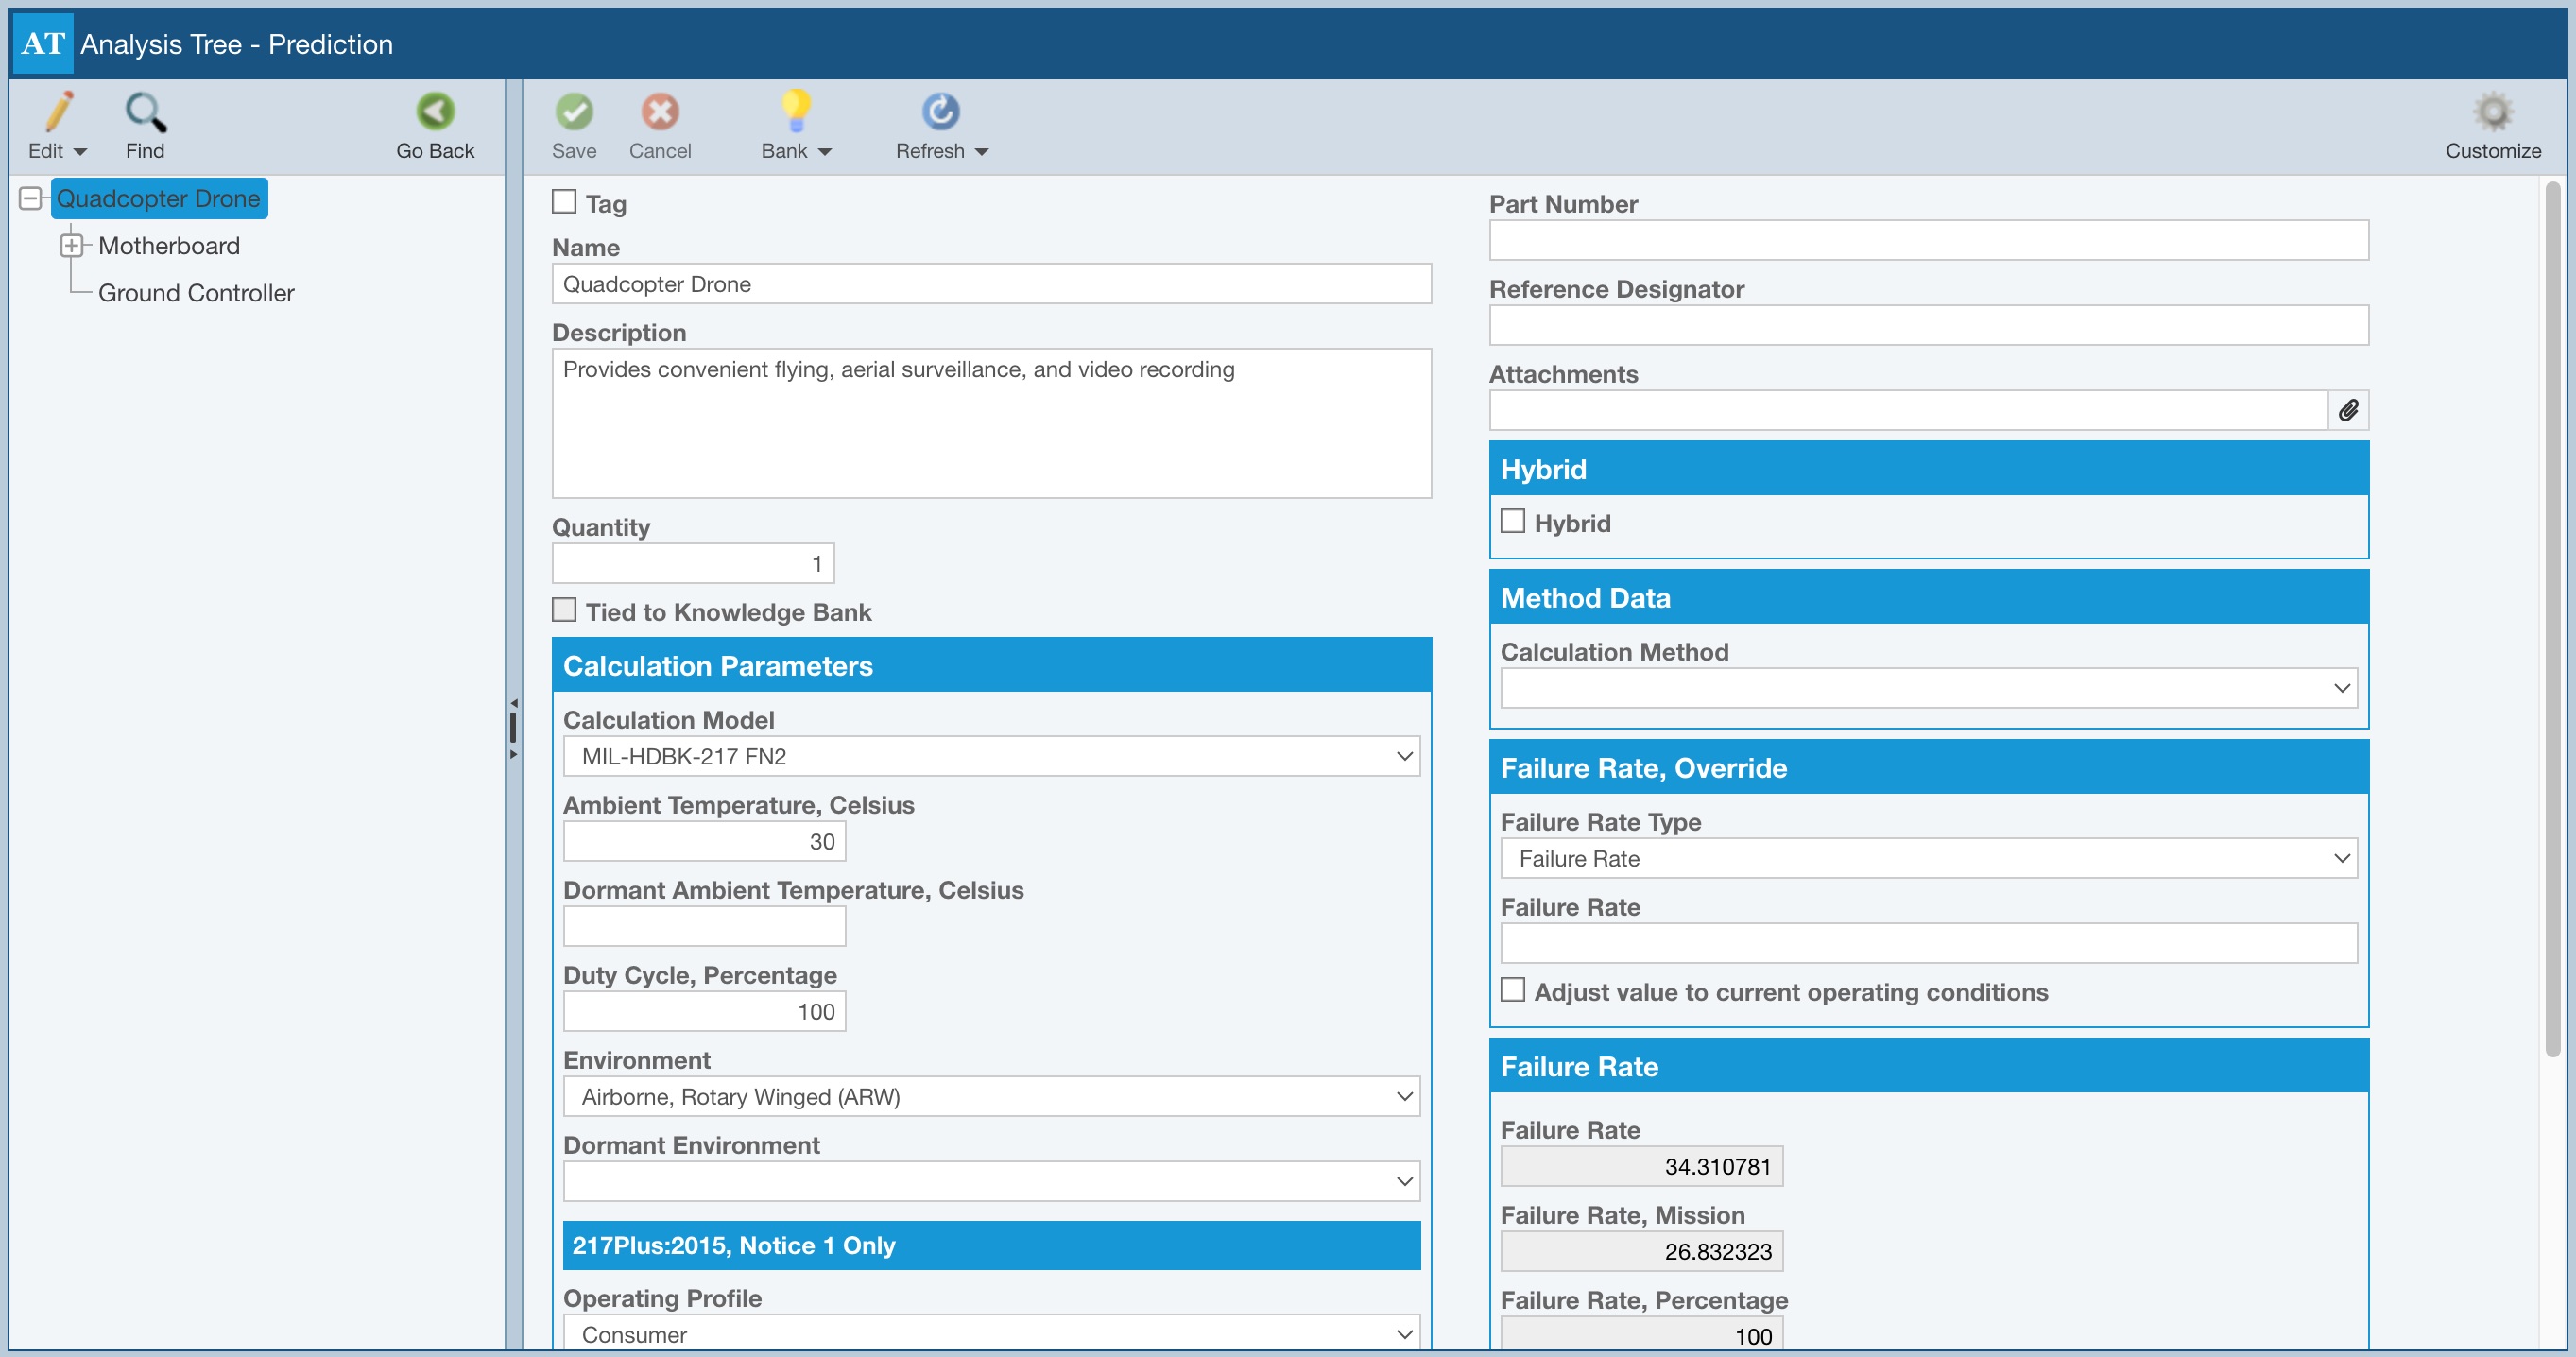Screen dimensions: 2576x1357
Task: Check the Tag checkbox
Action: [564, 202]
